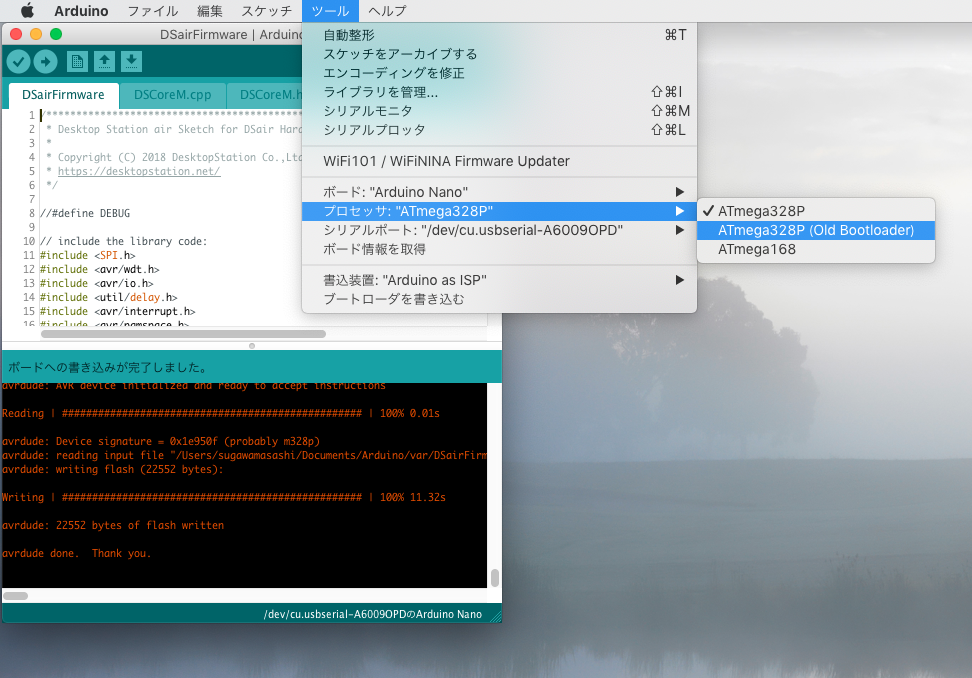Switch to the DSCoreM.cpp tab
Screen dimensions: 972x678
point(172,95)
